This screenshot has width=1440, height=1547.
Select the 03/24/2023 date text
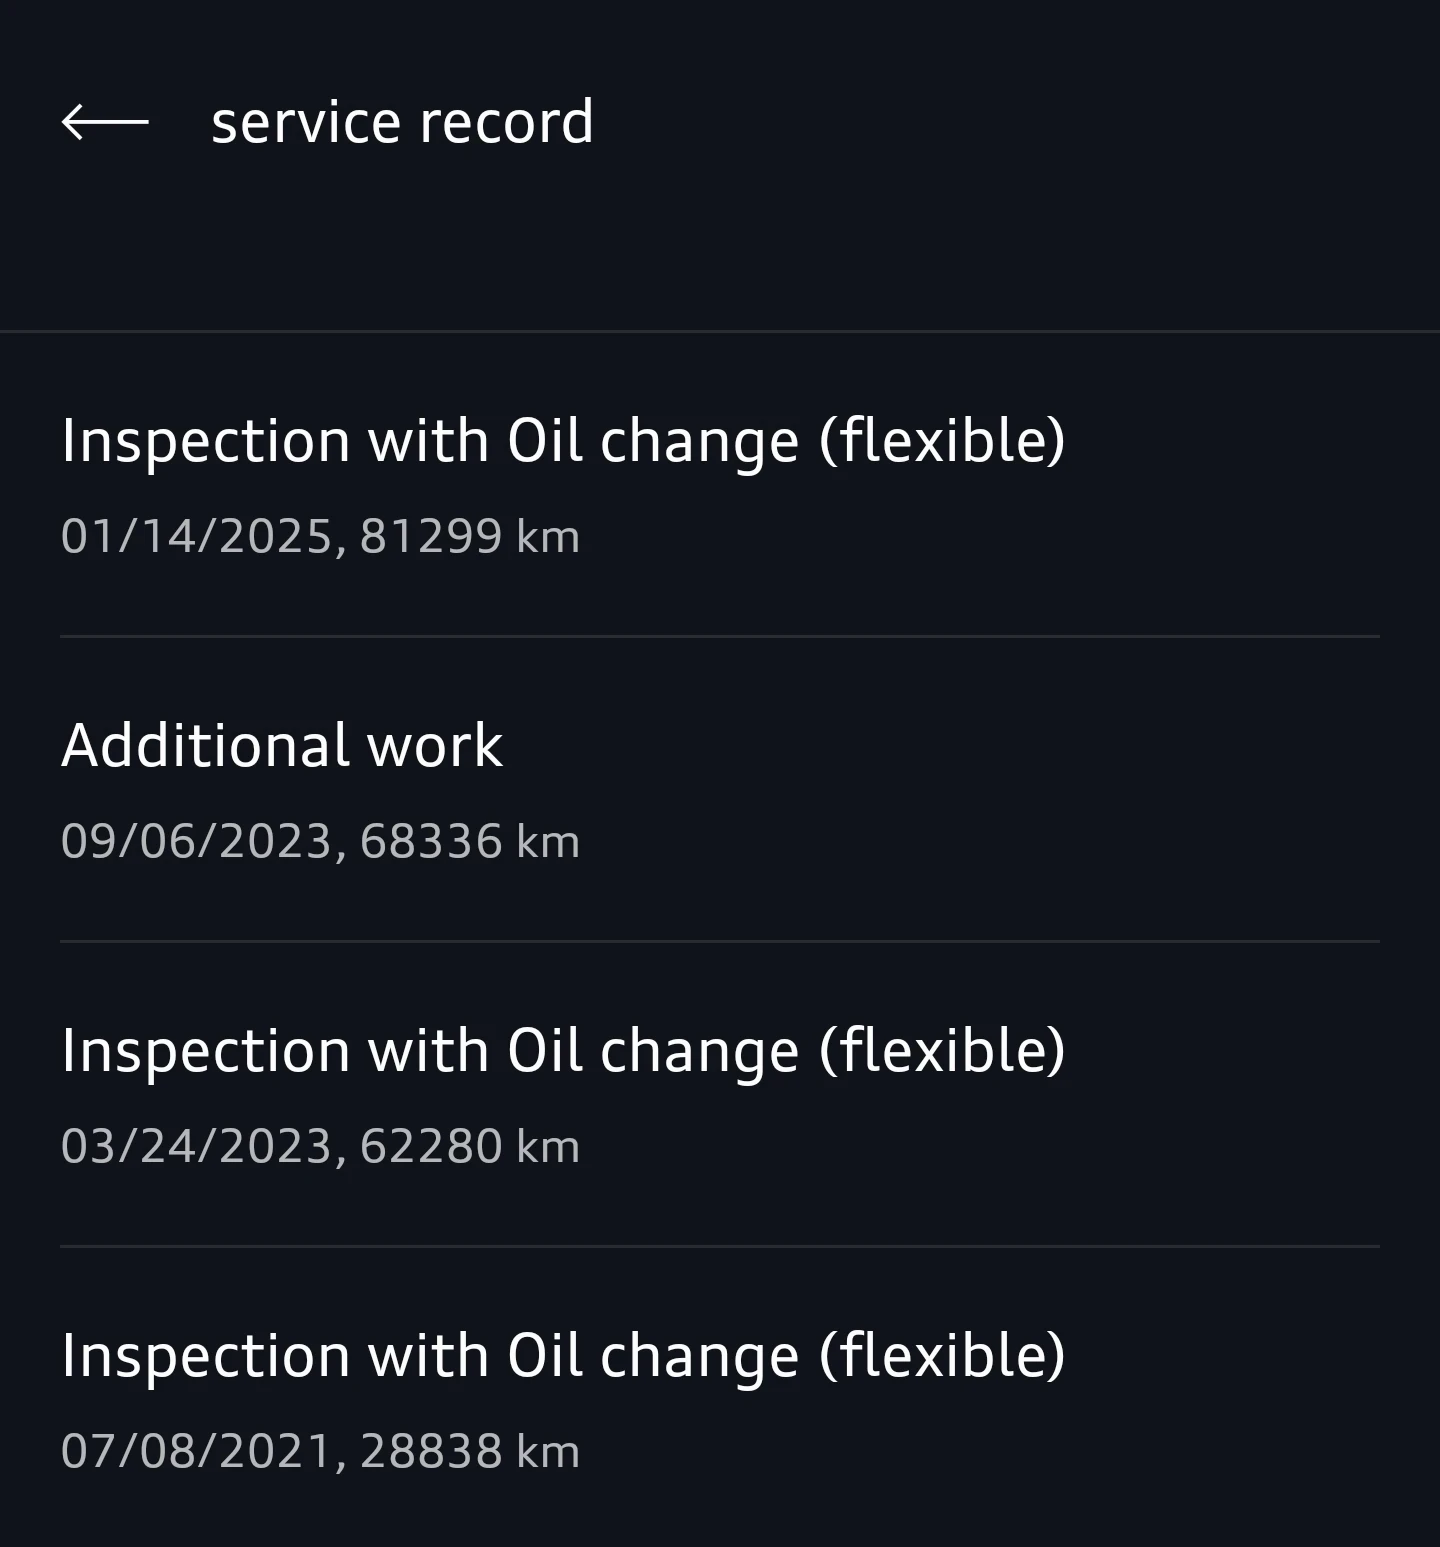(x=196, y=1146)
